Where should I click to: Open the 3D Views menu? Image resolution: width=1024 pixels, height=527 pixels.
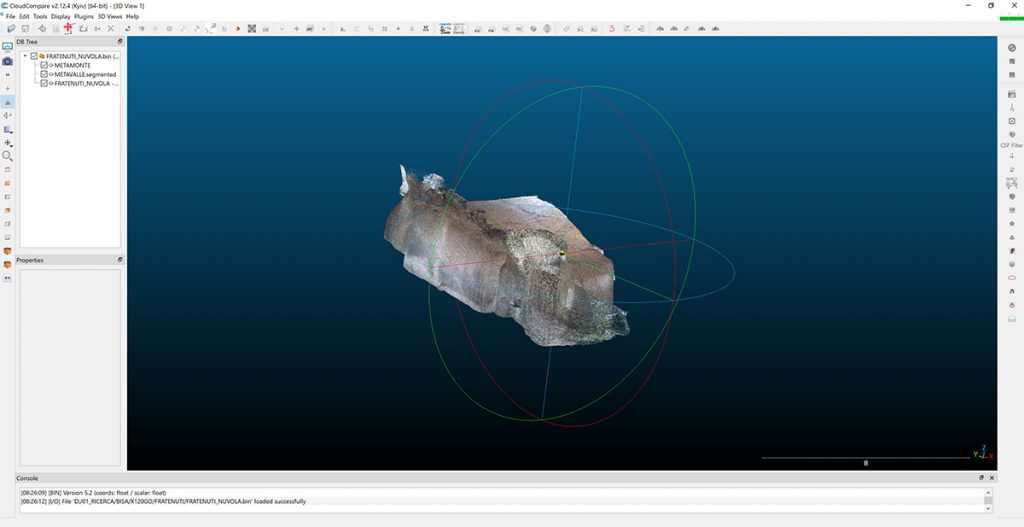pos(109,16)
